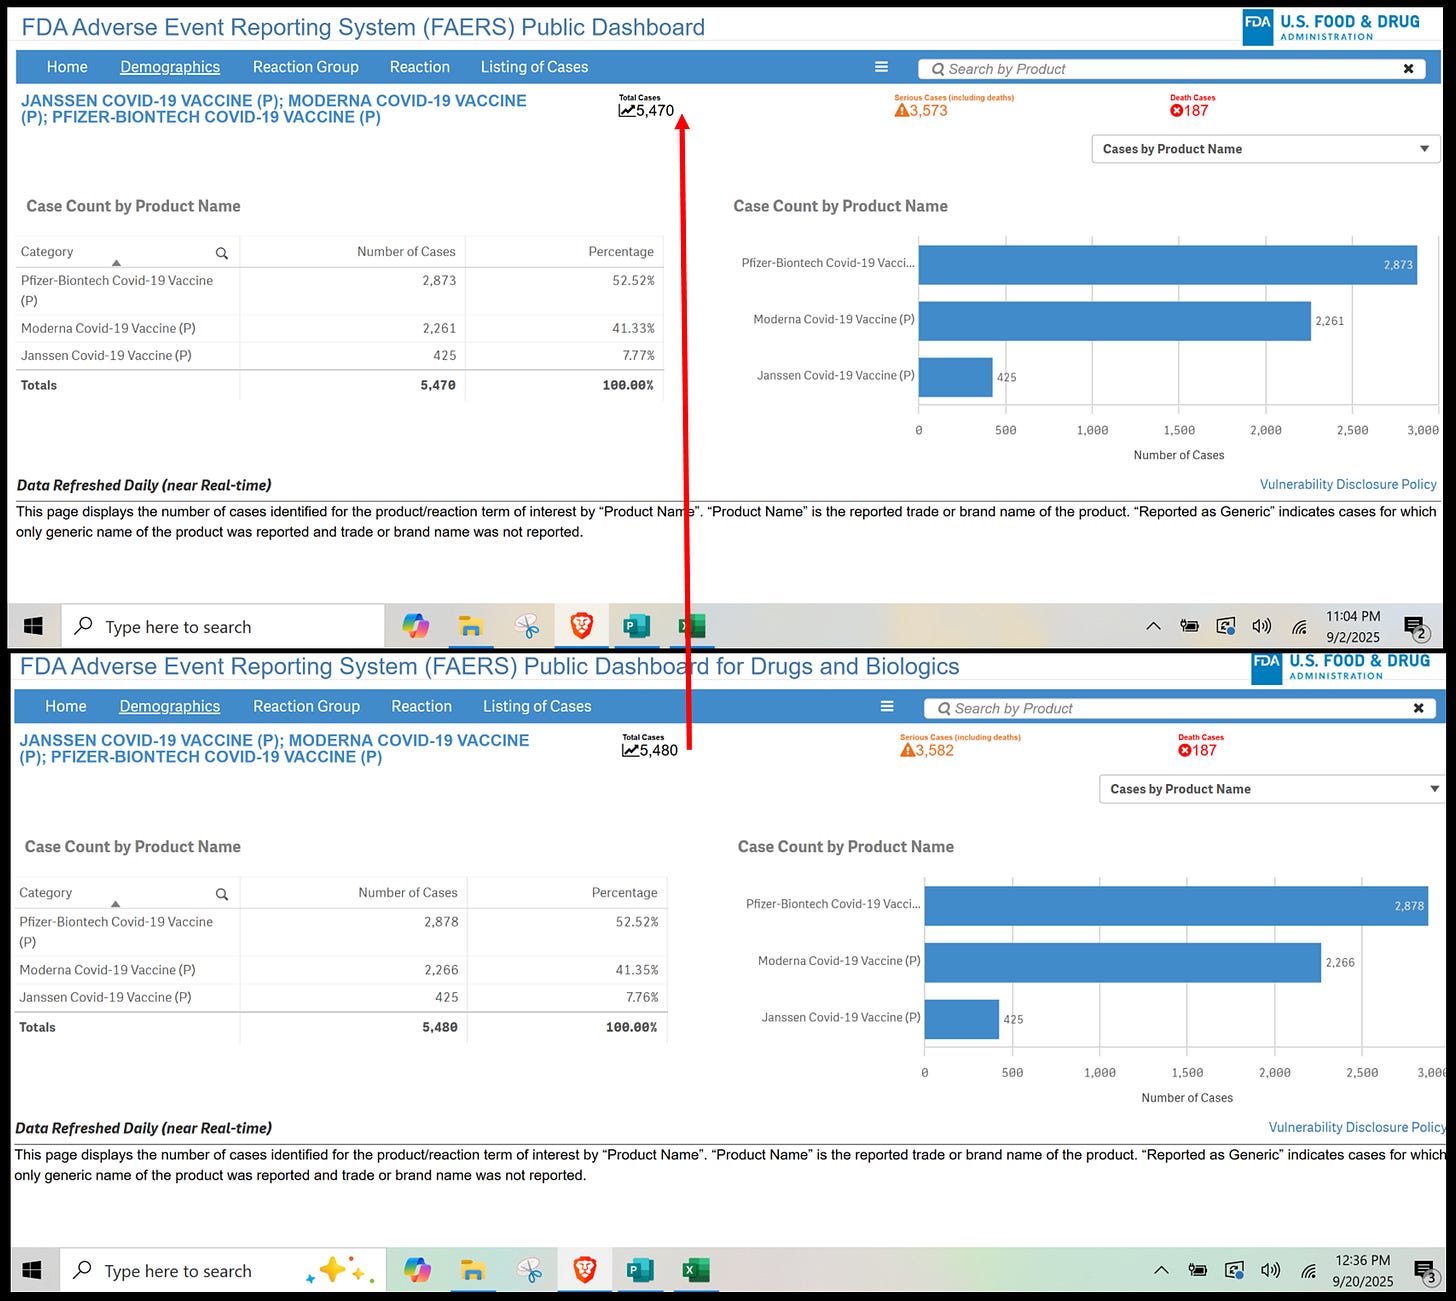Screen dimensions: 1456x1301
Task: Clear the upper Search by Product box
Action: [x=1408, y=69]
